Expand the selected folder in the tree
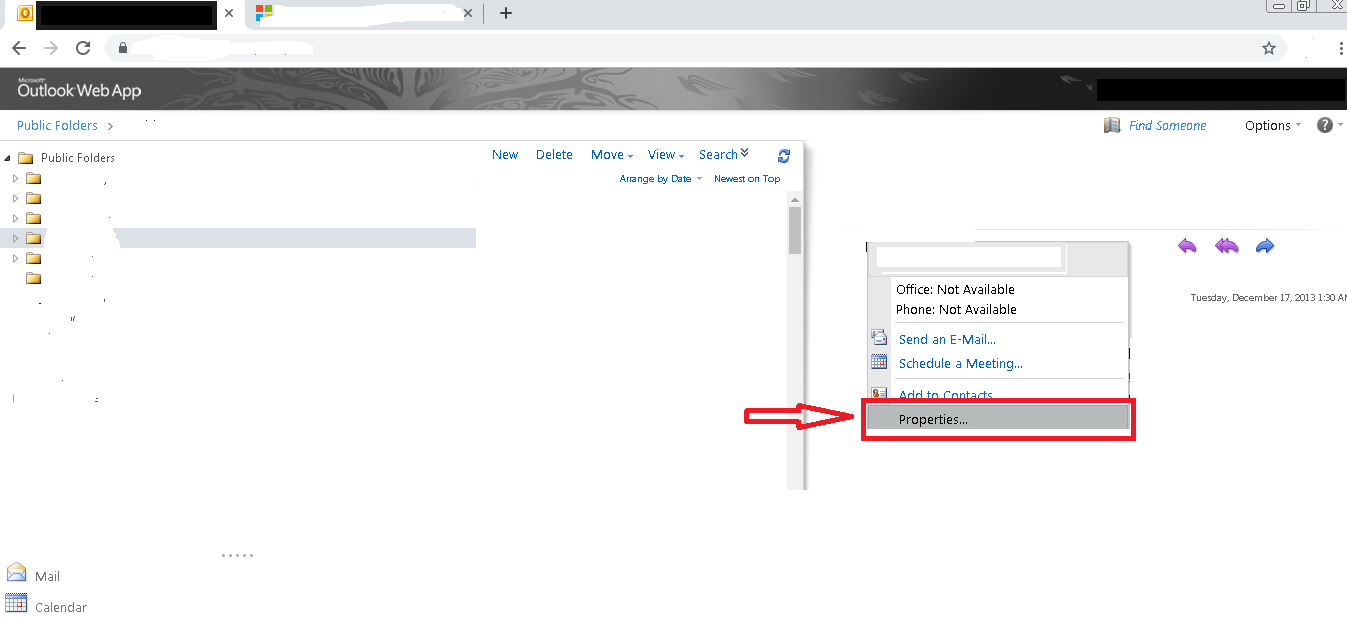1347x621 pixels. coord(15,238)
